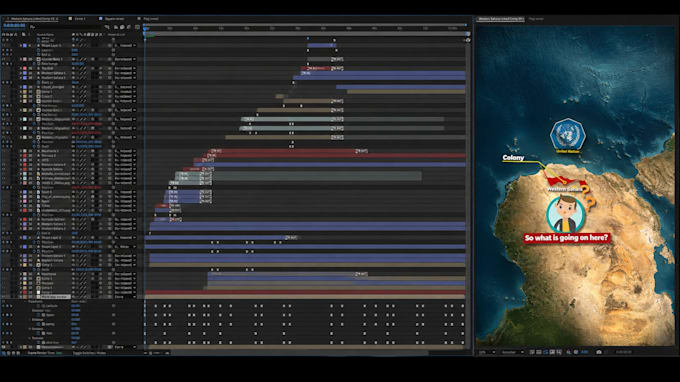Viewport: 680px width, 382px height.
Task: Toggle the Graph Editor button in timeline header
Action: 137,27
